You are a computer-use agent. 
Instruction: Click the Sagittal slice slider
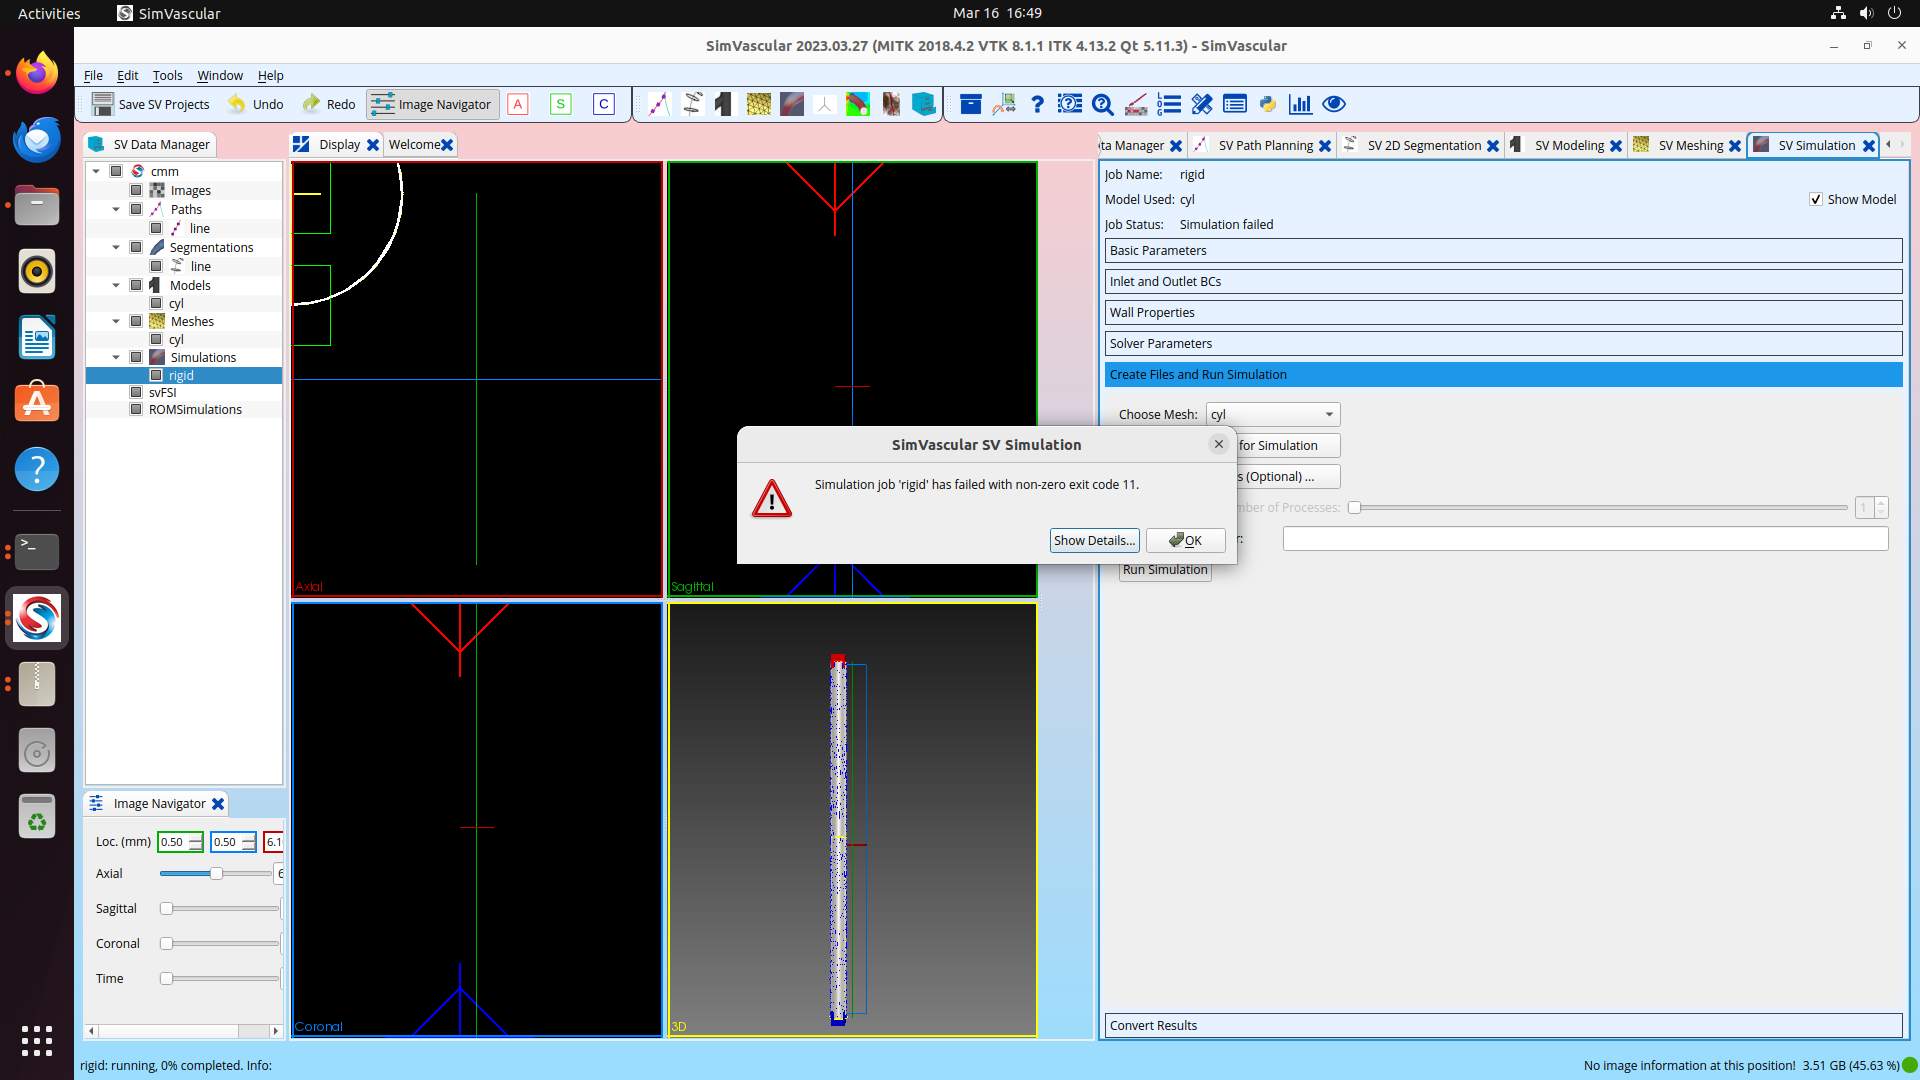coord(219,908)
